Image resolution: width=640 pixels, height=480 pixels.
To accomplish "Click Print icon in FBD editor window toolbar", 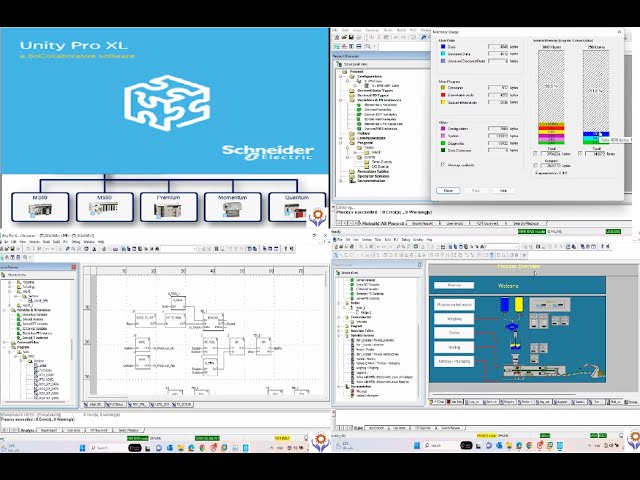I will pyautogui.click(x=18, y=249).
